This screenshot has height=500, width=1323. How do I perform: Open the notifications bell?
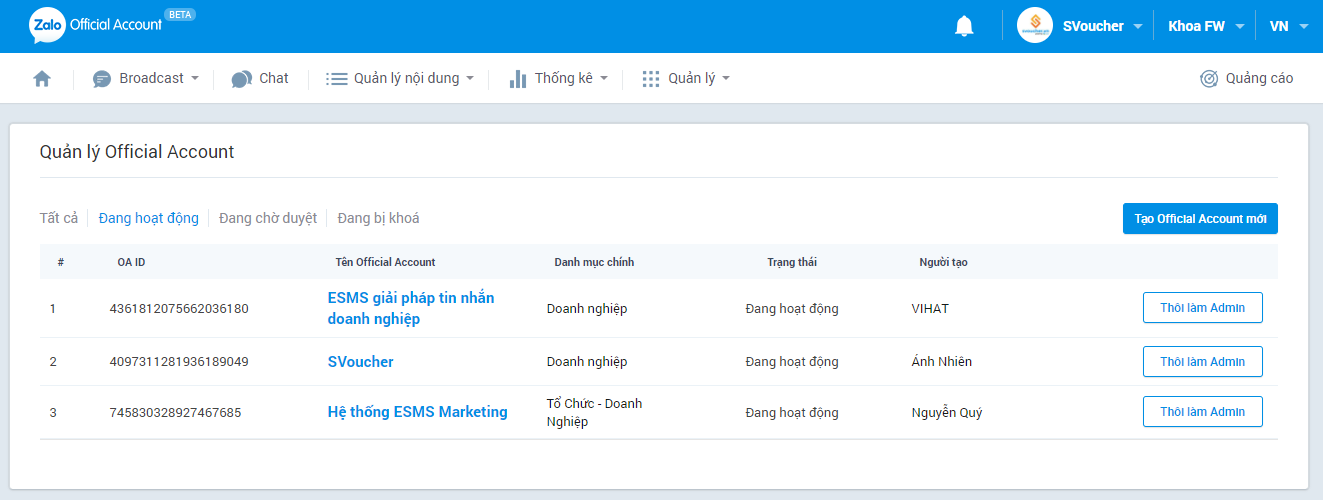[x=964, y=26]
